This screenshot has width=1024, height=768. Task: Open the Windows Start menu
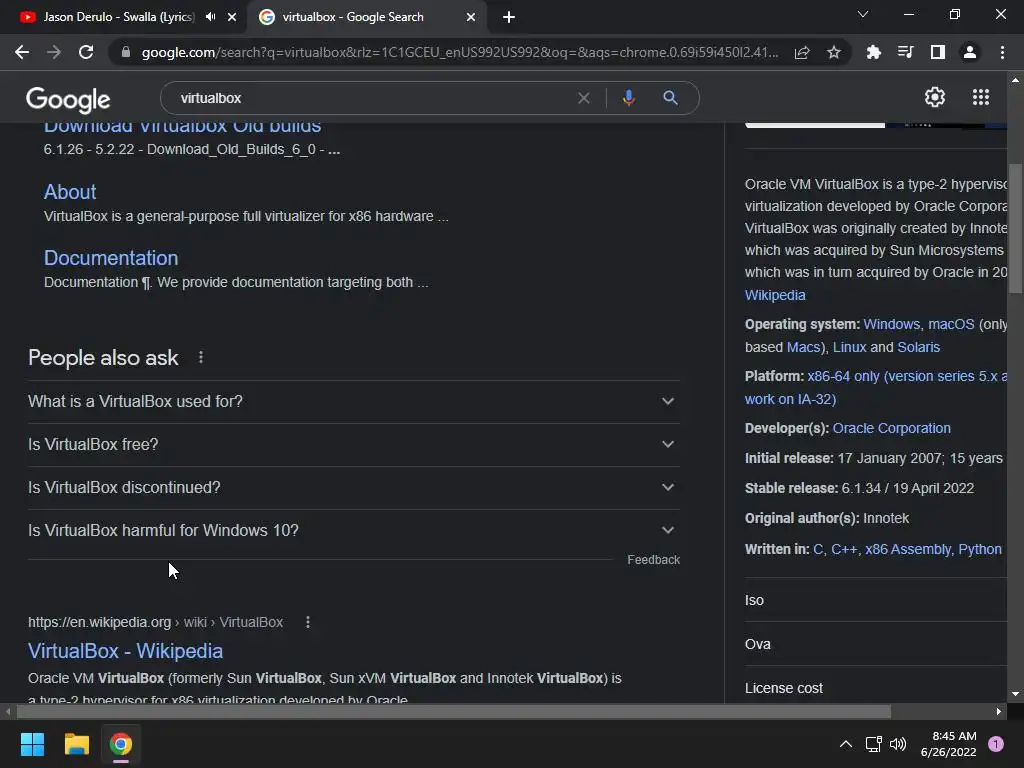(x=32, y=744)
